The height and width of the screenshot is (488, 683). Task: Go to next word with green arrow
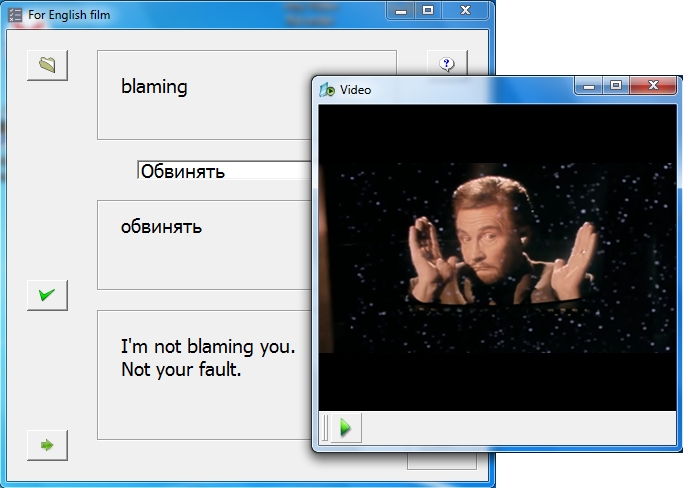[x=47, y=445]
